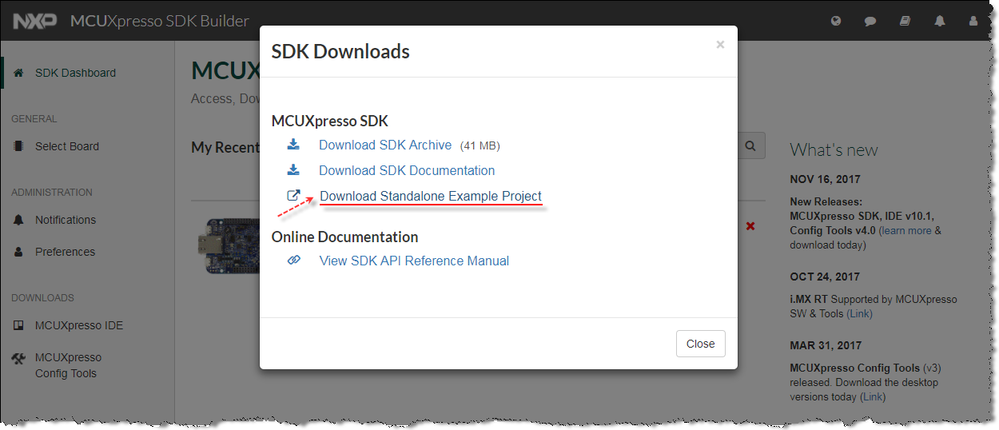999x430 pixels.
Task: Click the external-link icon beside Standalone Example
Action: (x=294, y=196)
